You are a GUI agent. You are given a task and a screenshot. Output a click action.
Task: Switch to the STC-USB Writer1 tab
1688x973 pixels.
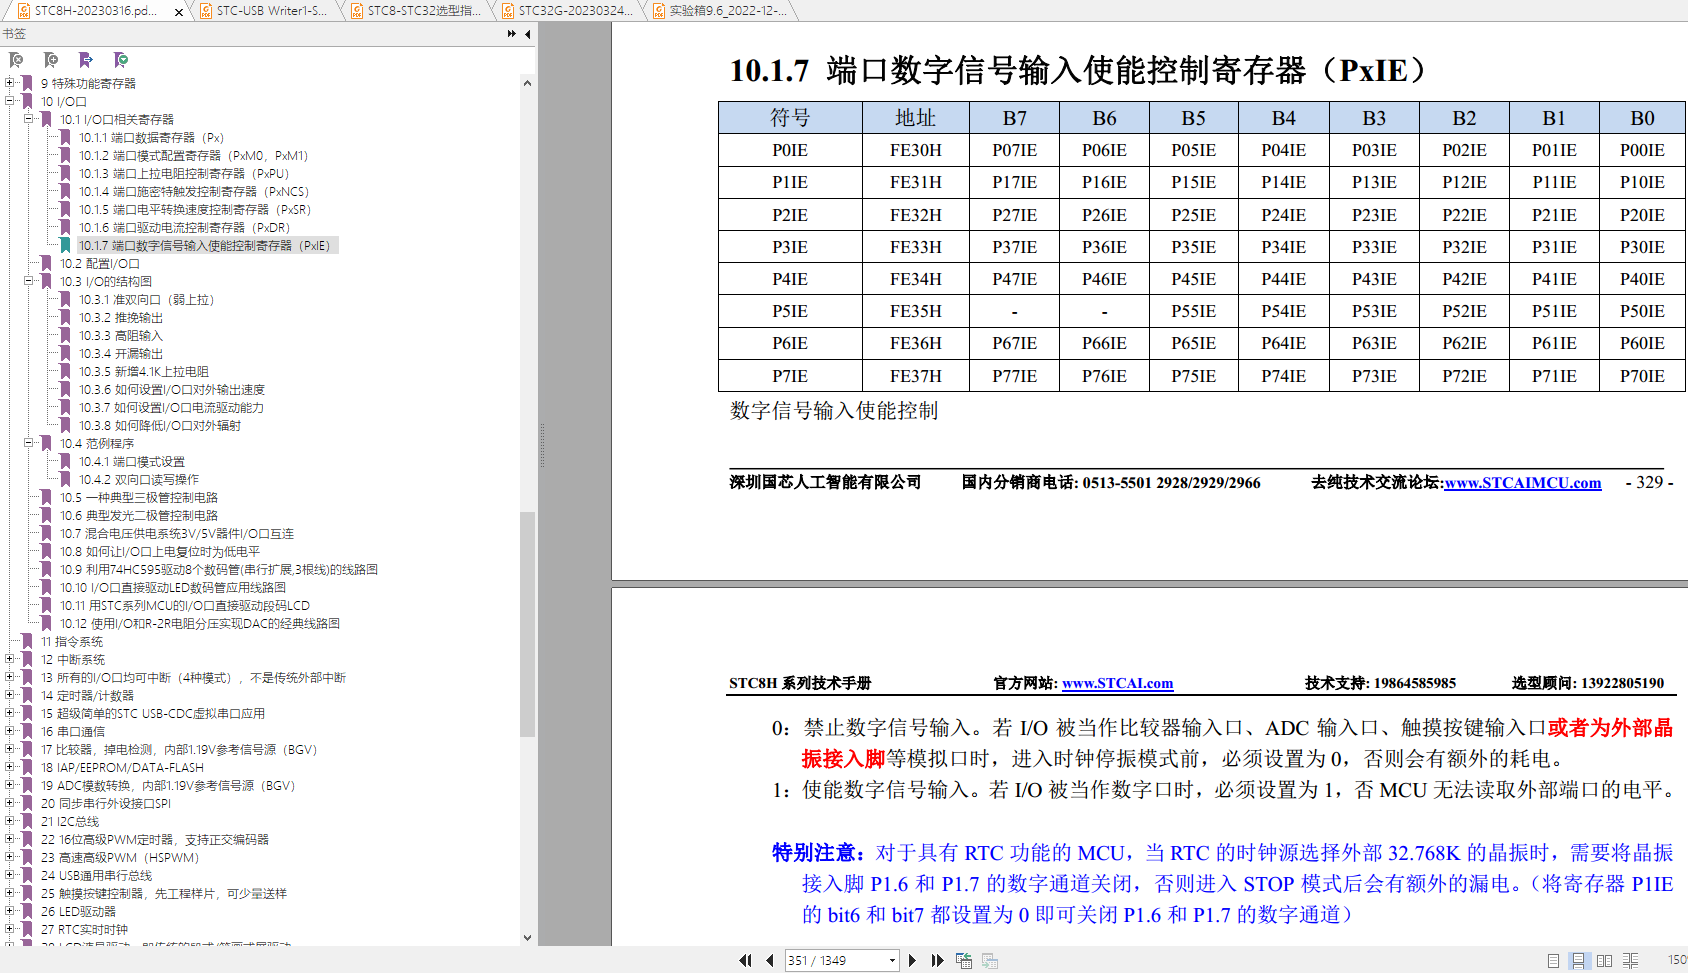[264, 11]
